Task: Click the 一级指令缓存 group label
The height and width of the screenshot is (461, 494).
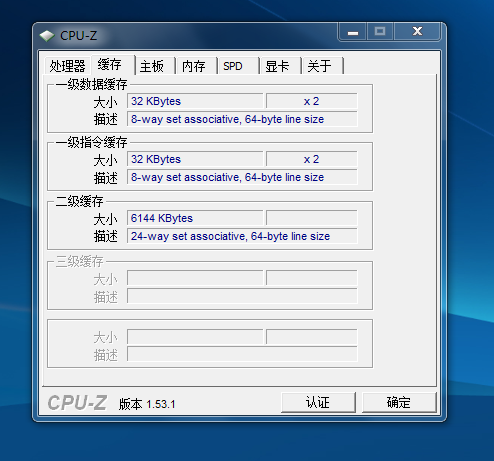Action: pyautogui.click(x=91, y=142)
